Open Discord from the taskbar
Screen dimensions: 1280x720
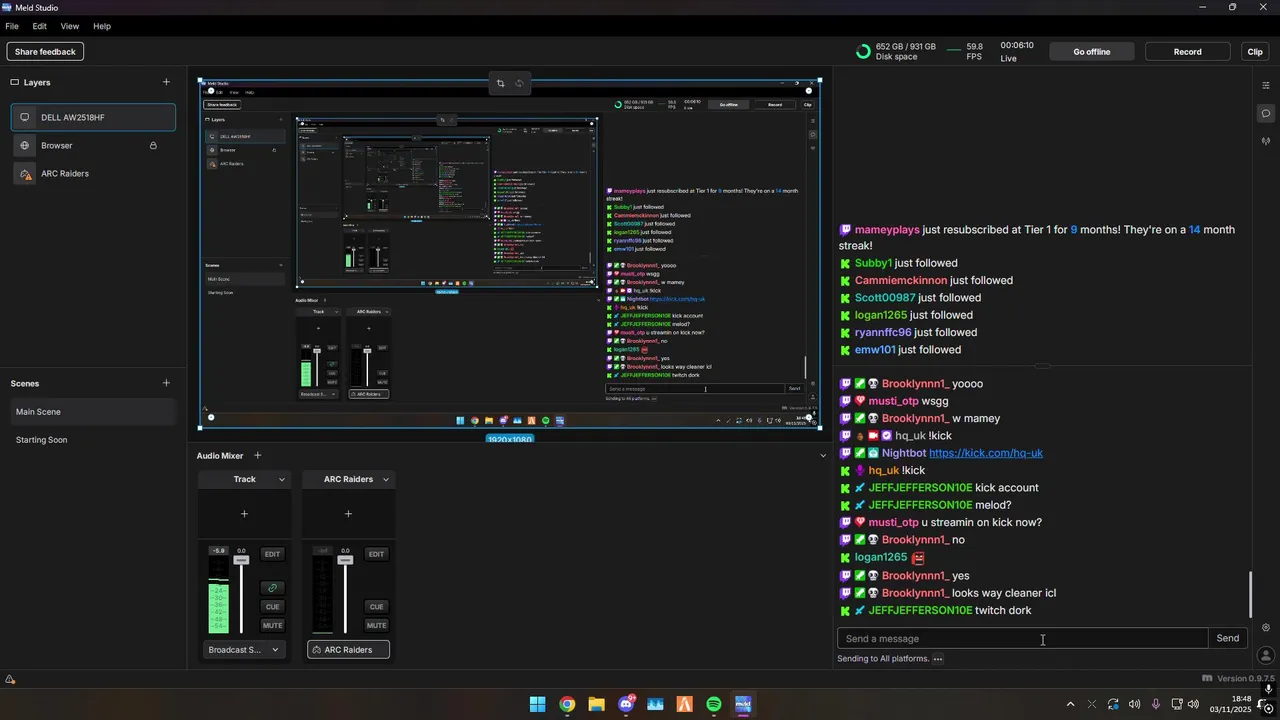[x=626, y=704]
